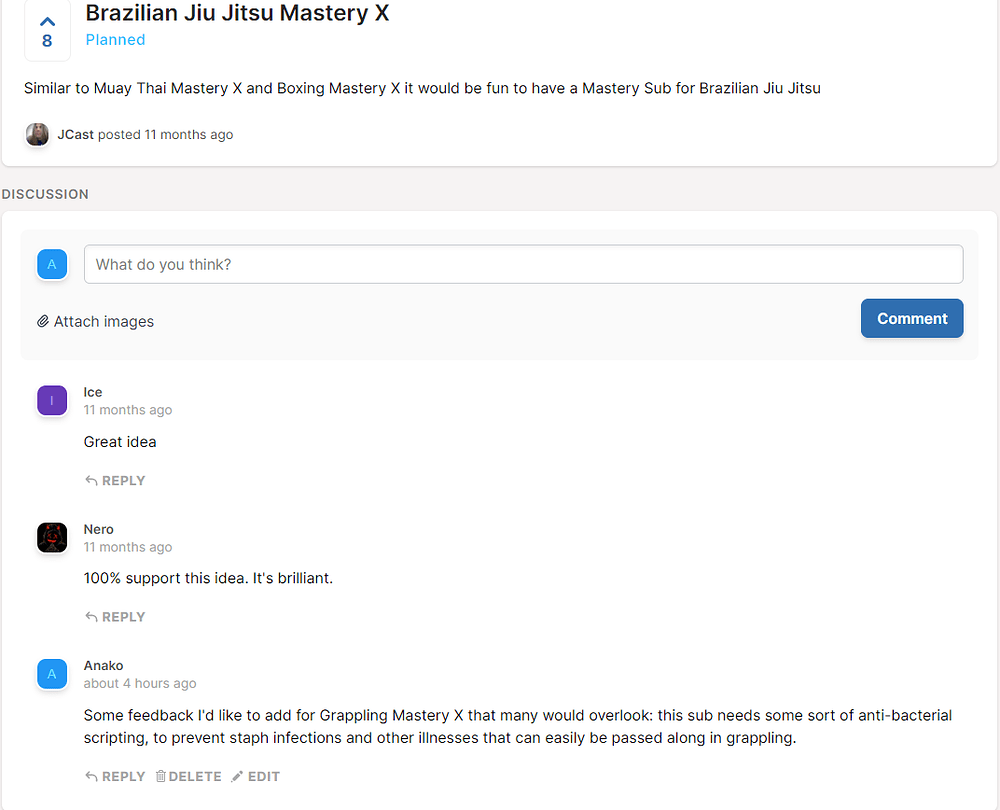Click Anako's blue avatar beside the comment
The image size is (1000, 810).
click(x=52, y=674)
